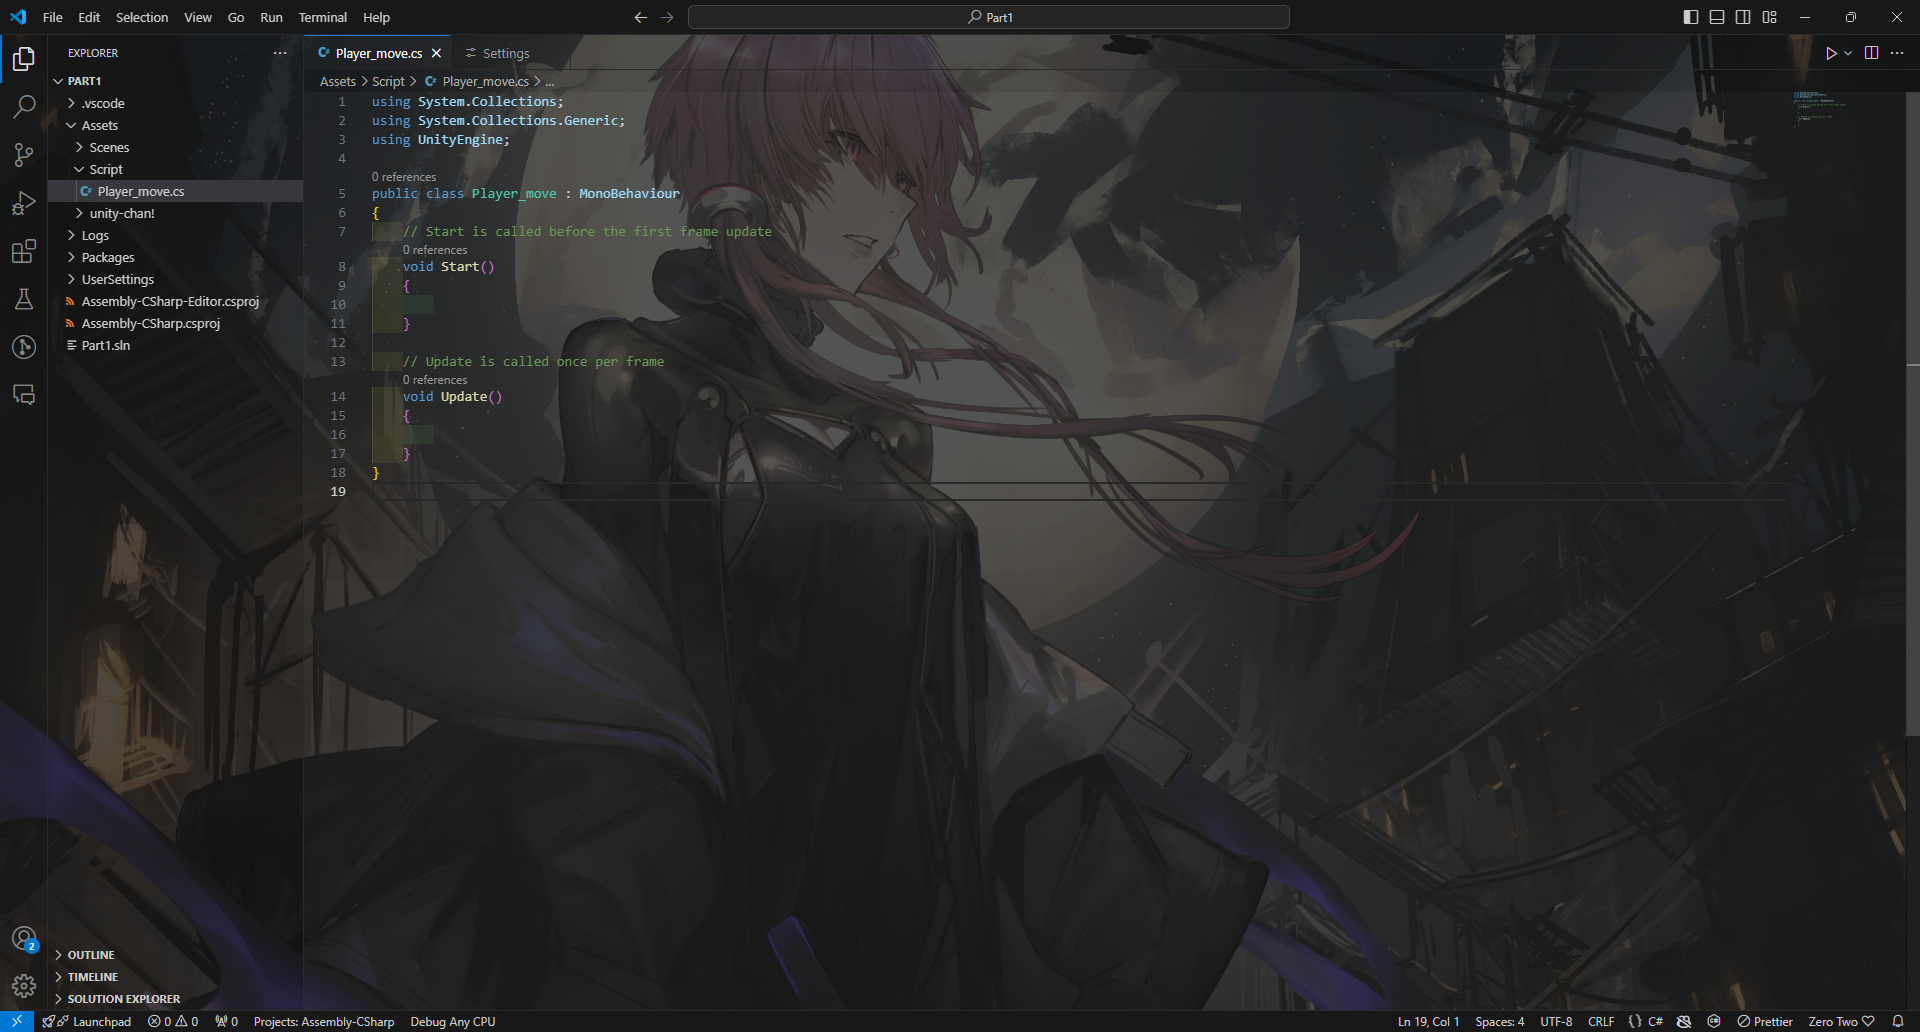Click the Prettier status item
This screenshot has width=1920, height=1032.
pos(1765,1021)
